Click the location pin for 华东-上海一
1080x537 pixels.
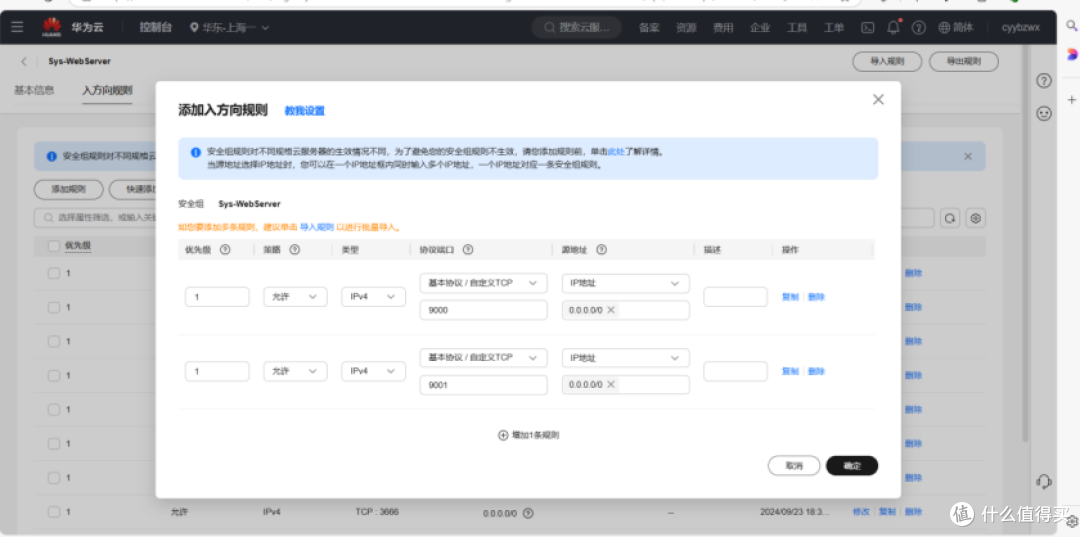[x=194, y=28]
